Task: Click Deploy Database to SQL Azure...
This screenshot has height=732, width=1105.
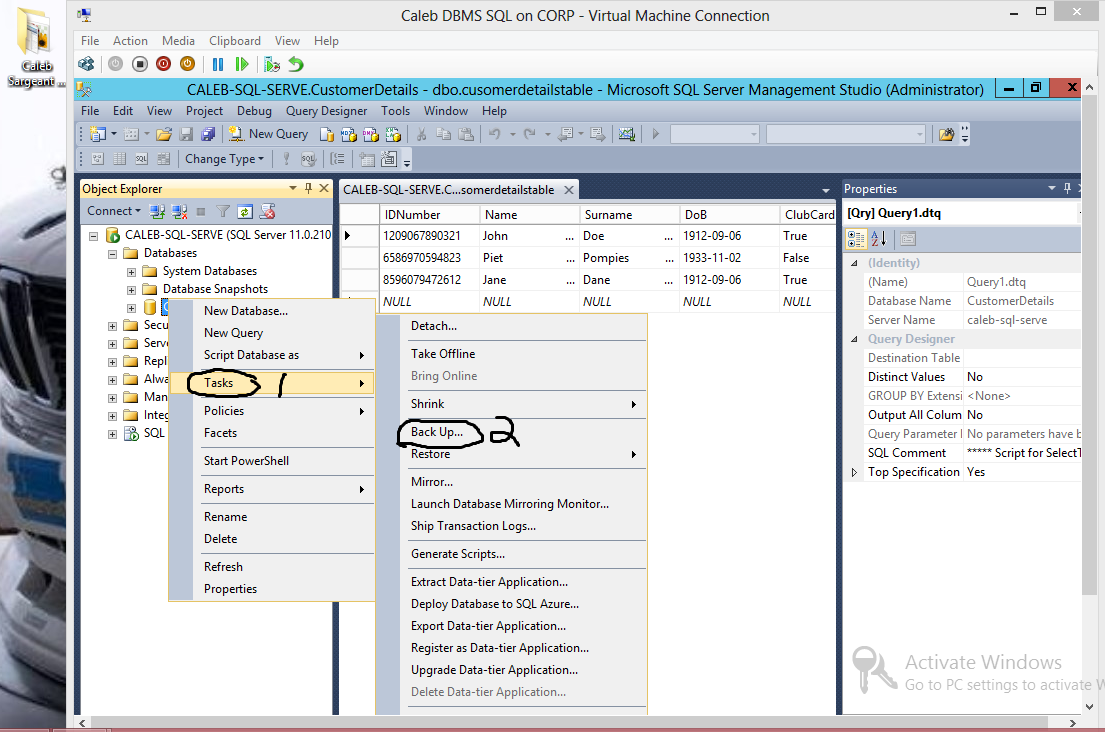Action: (x=495, y=604)
